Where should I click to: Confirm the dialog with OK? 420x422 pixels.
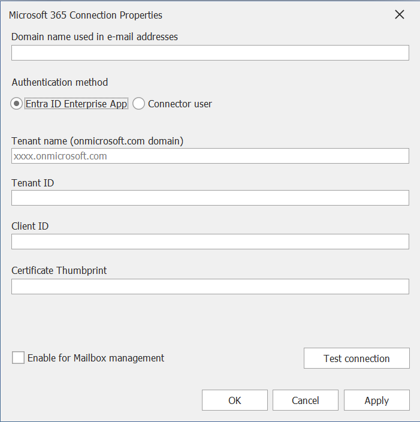click(x=235, y=400)
